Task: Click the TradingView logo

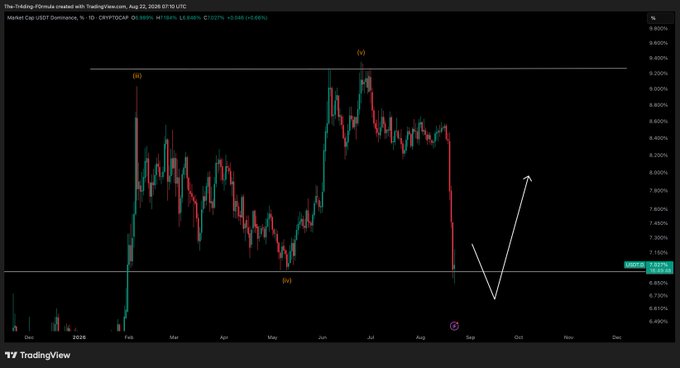Action: pyautogui.click(x=38, y=355)
